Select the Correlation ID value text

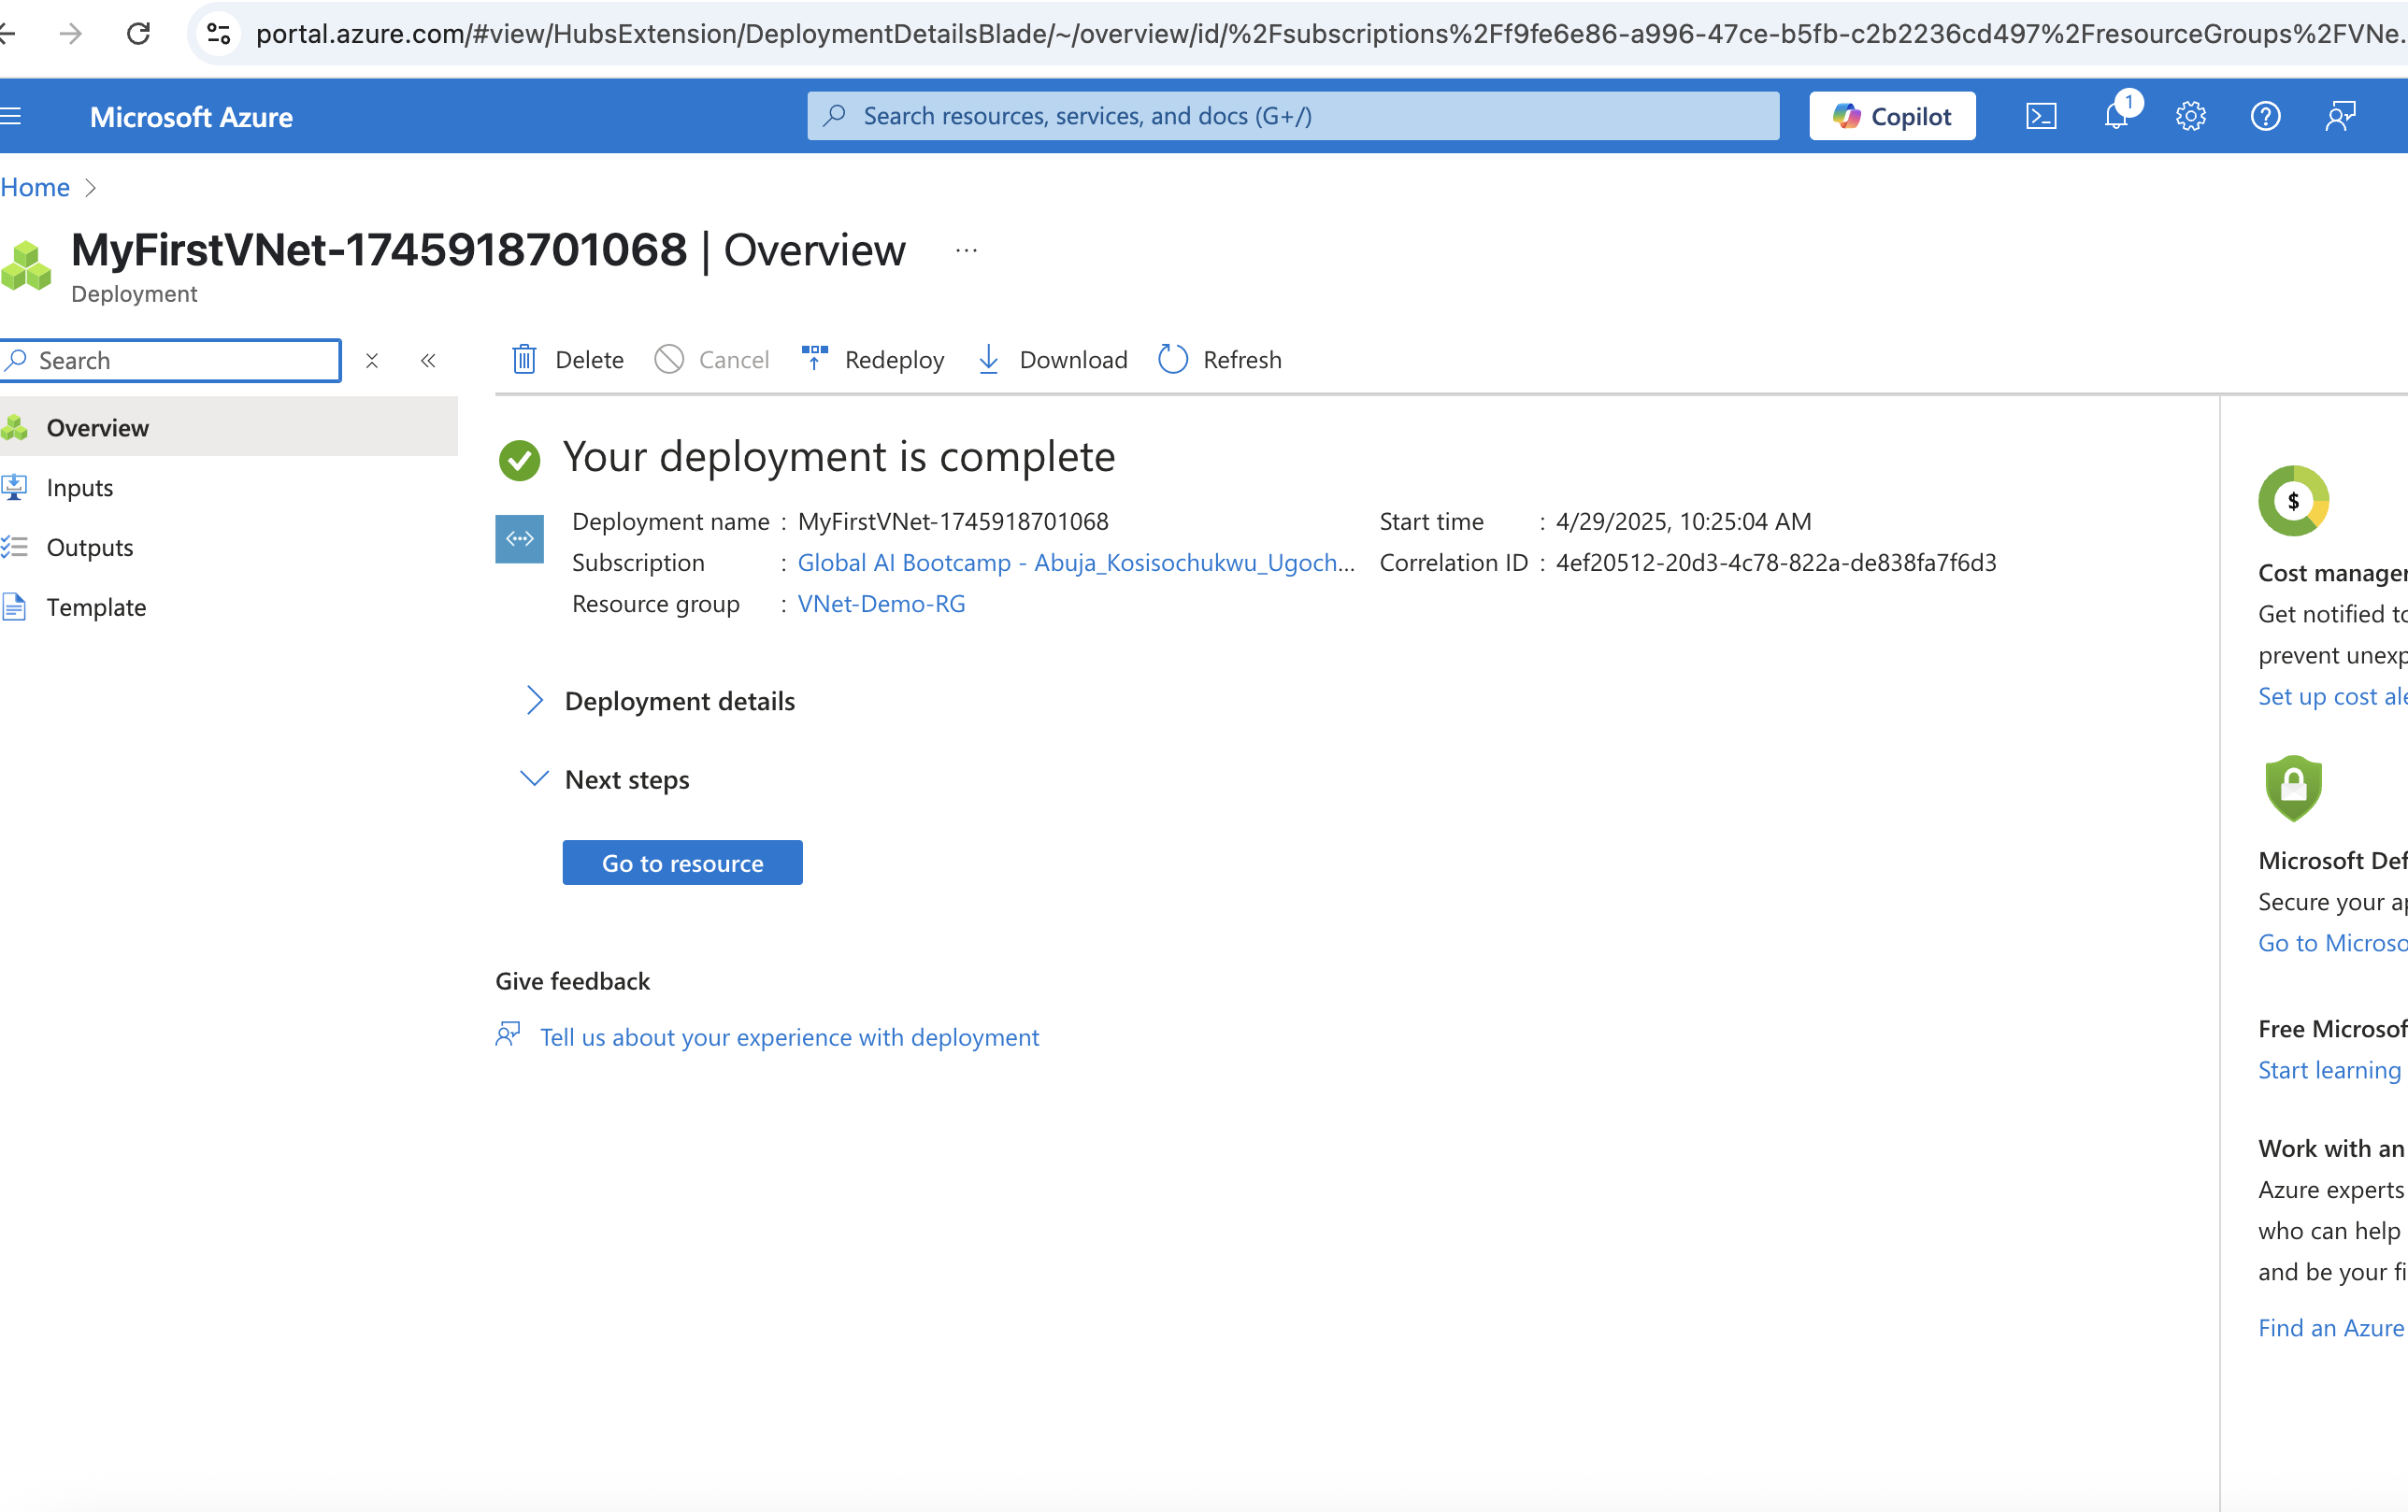pyautogui.click(x=1776, y=562)
